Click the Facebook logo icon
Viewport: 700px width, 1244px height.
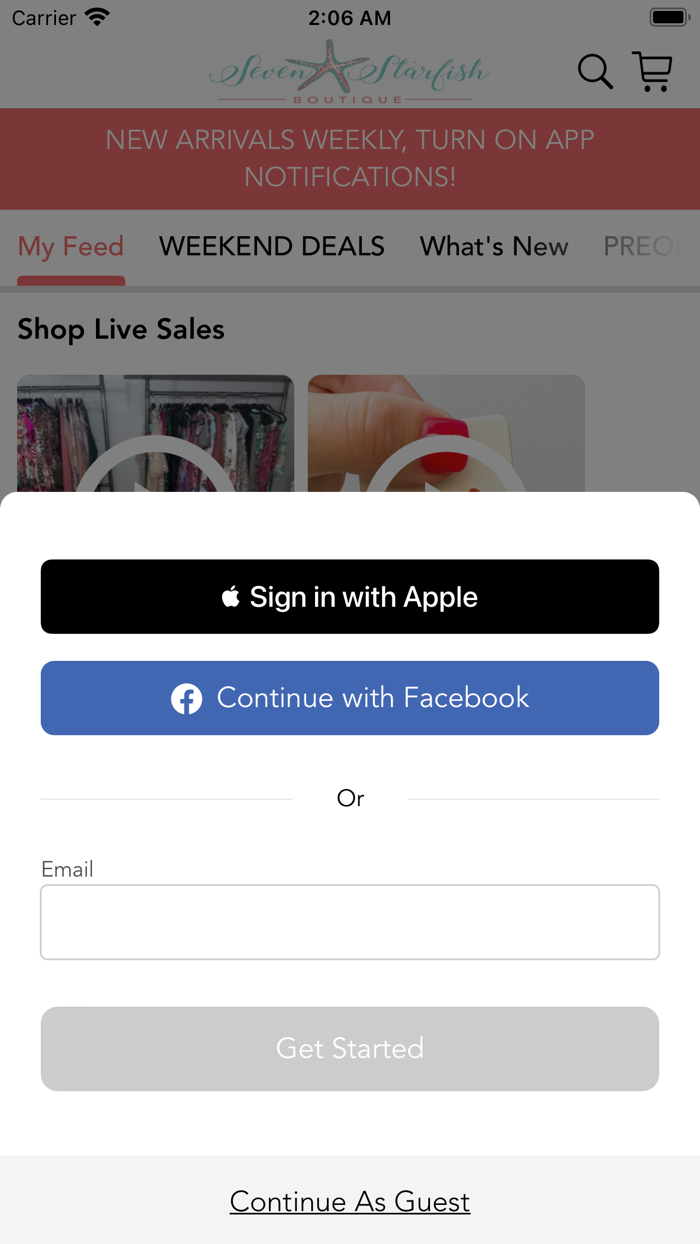[187, 698]
